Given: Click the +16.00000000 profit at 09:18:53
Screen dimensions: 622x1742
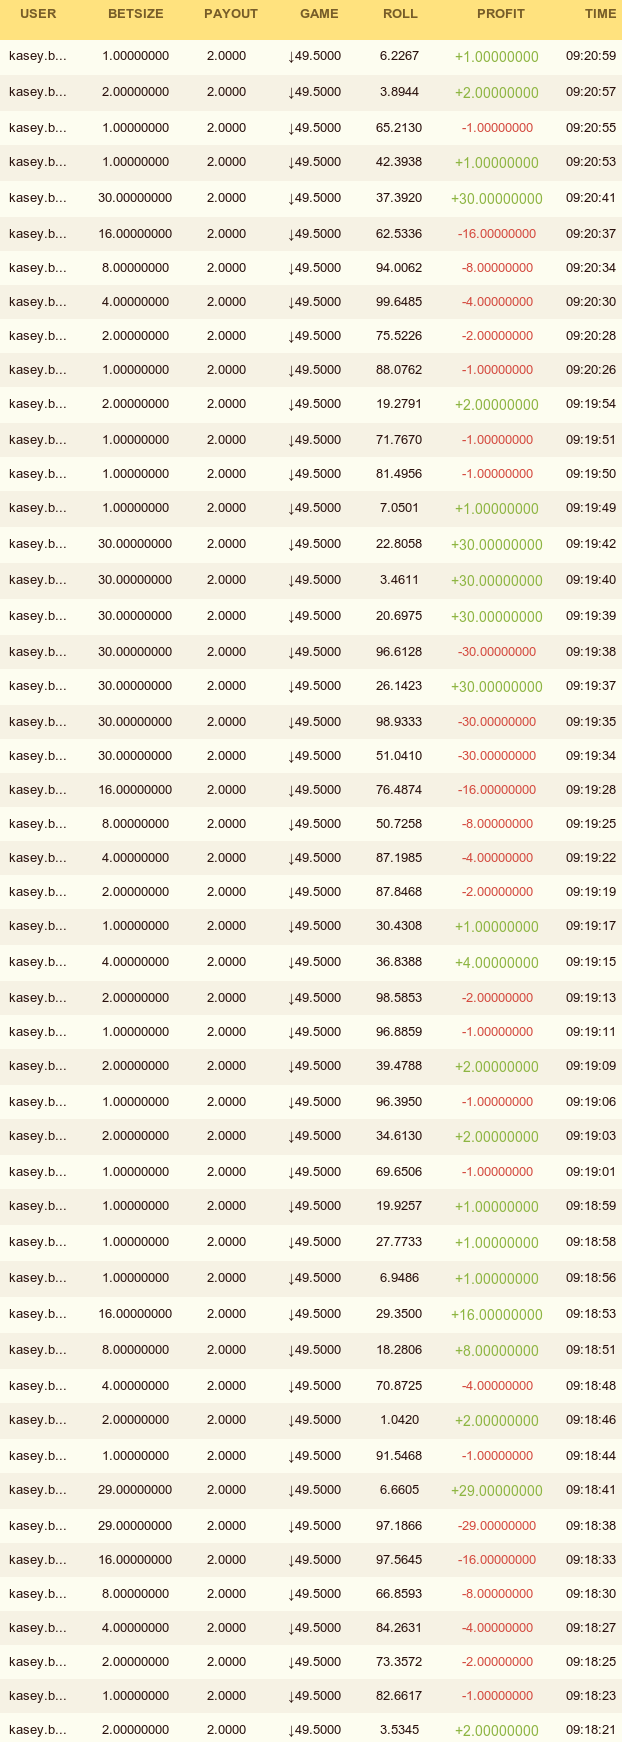Looking at the screenshot, I should click(497, 1314).
